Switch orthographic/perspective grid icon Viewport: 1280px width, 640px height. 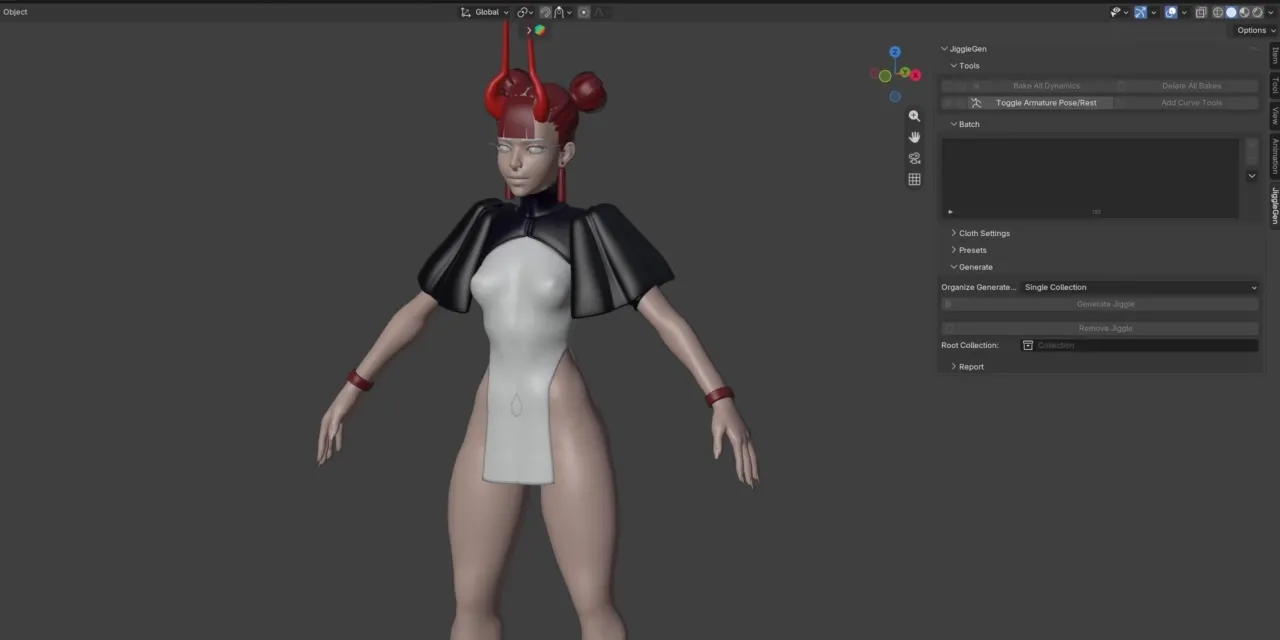pos(914,179)
